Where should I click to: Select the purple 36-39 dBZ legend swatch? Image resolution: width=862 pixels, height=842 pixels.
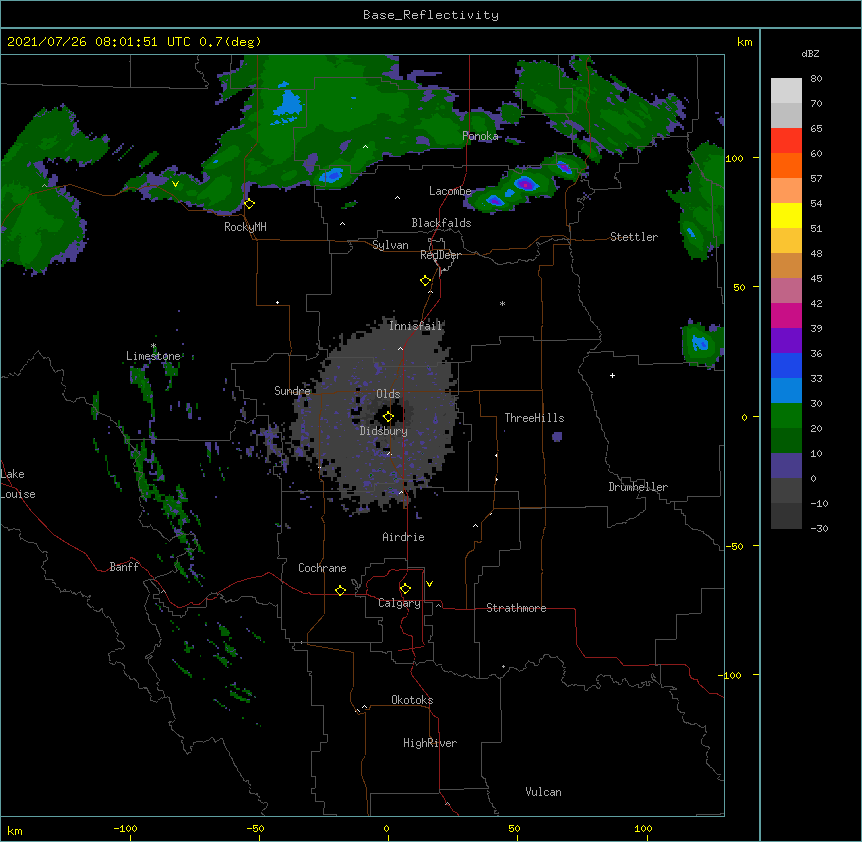(x=786, y=341)
